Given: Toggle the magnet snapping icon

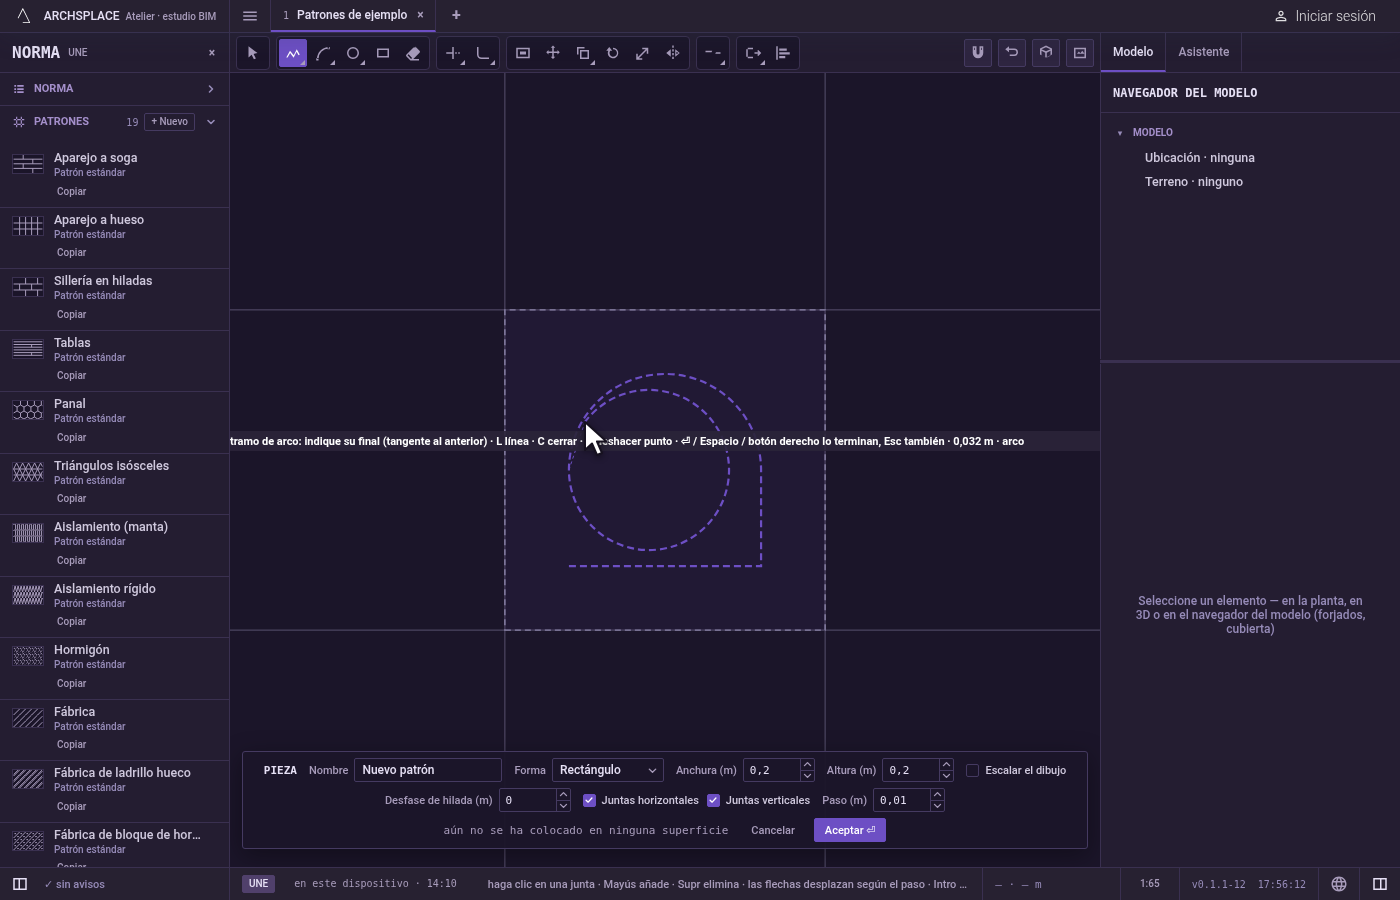Looking at the screenshot, I should click(978, 52).
